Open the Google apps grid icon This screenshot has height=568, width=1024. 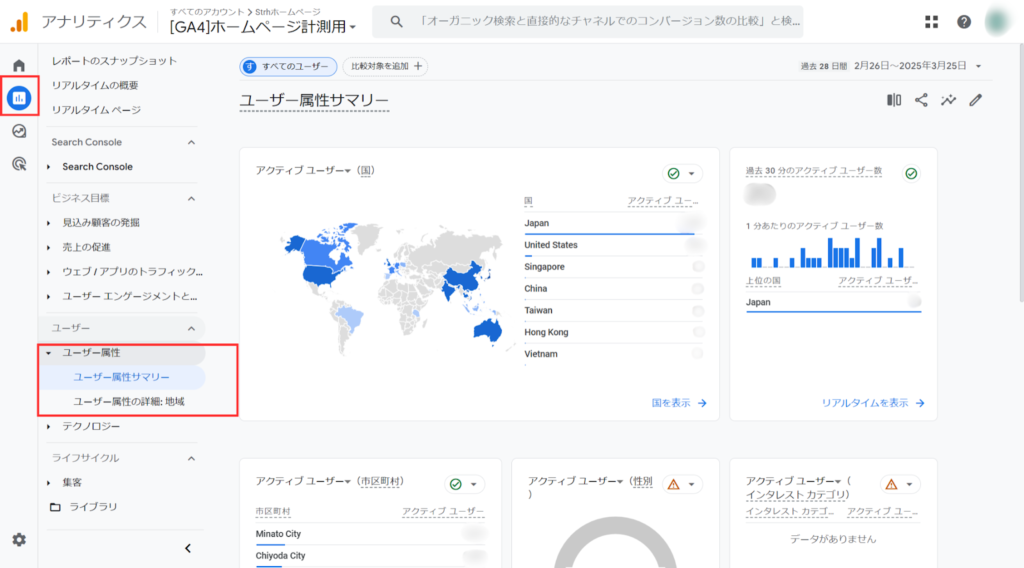pyautogui.click(x=931, y=22)
